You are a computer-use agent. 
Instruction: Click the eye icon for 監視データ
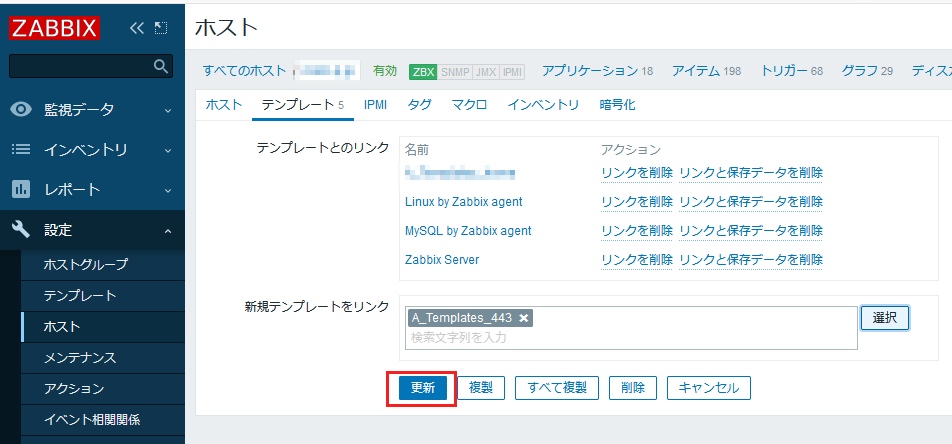(22, 109)
